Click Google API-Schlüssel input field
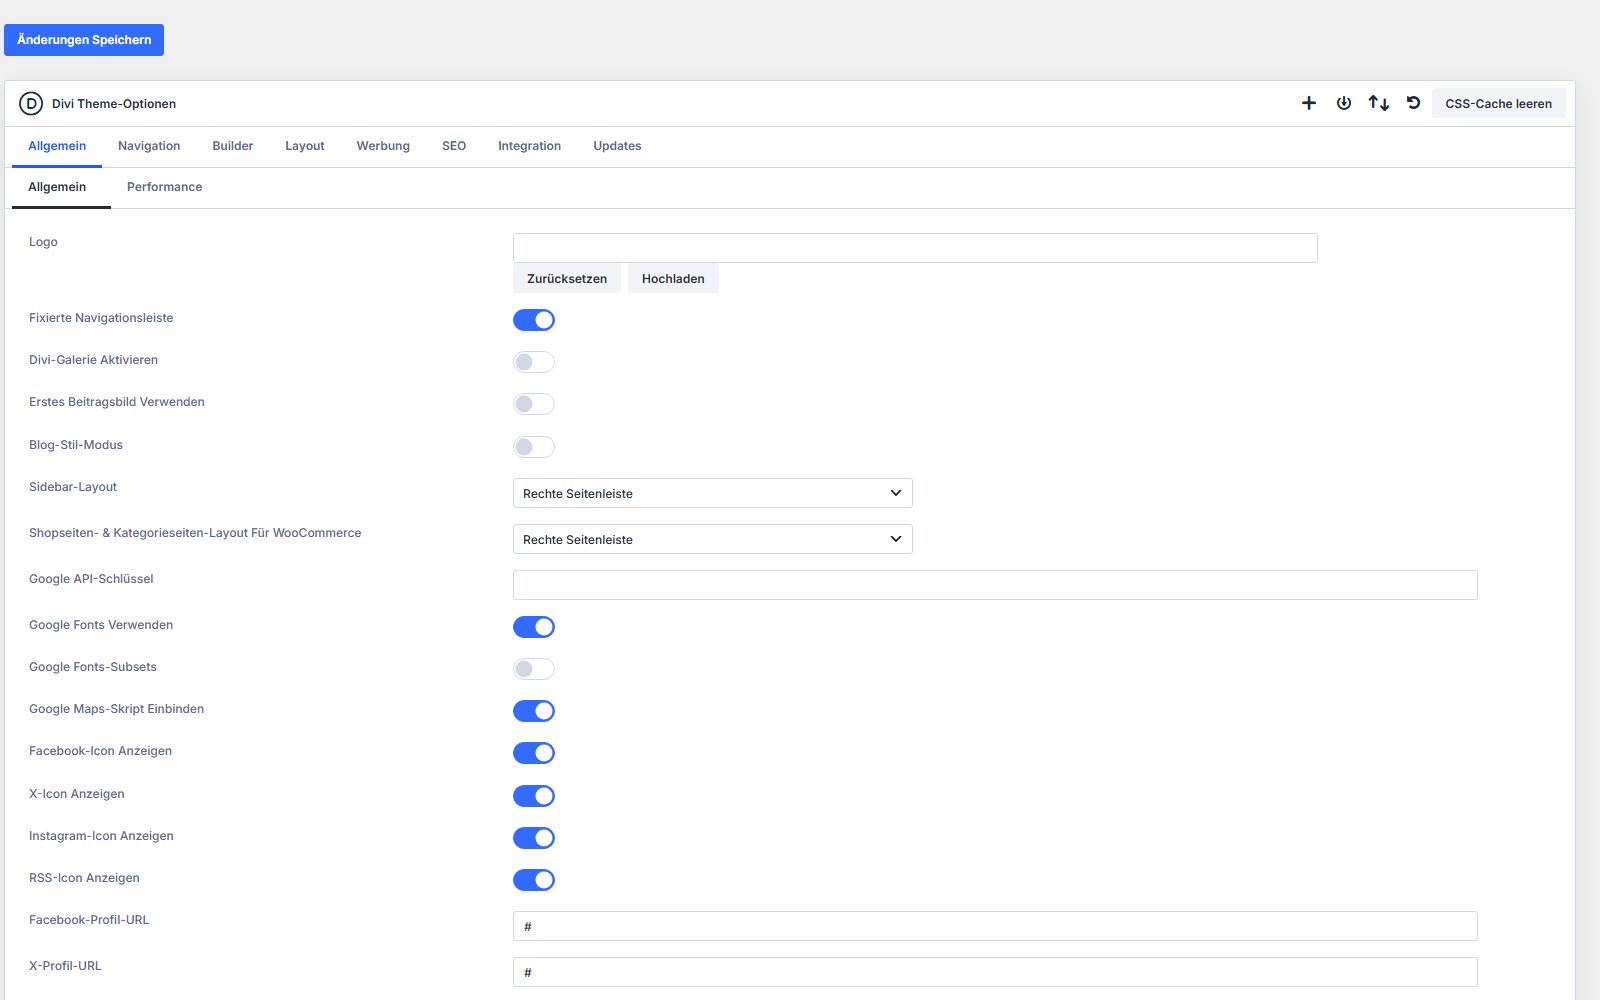Image resolution: width=1600 pixels, height=1000 pixels. coord(995,585)
